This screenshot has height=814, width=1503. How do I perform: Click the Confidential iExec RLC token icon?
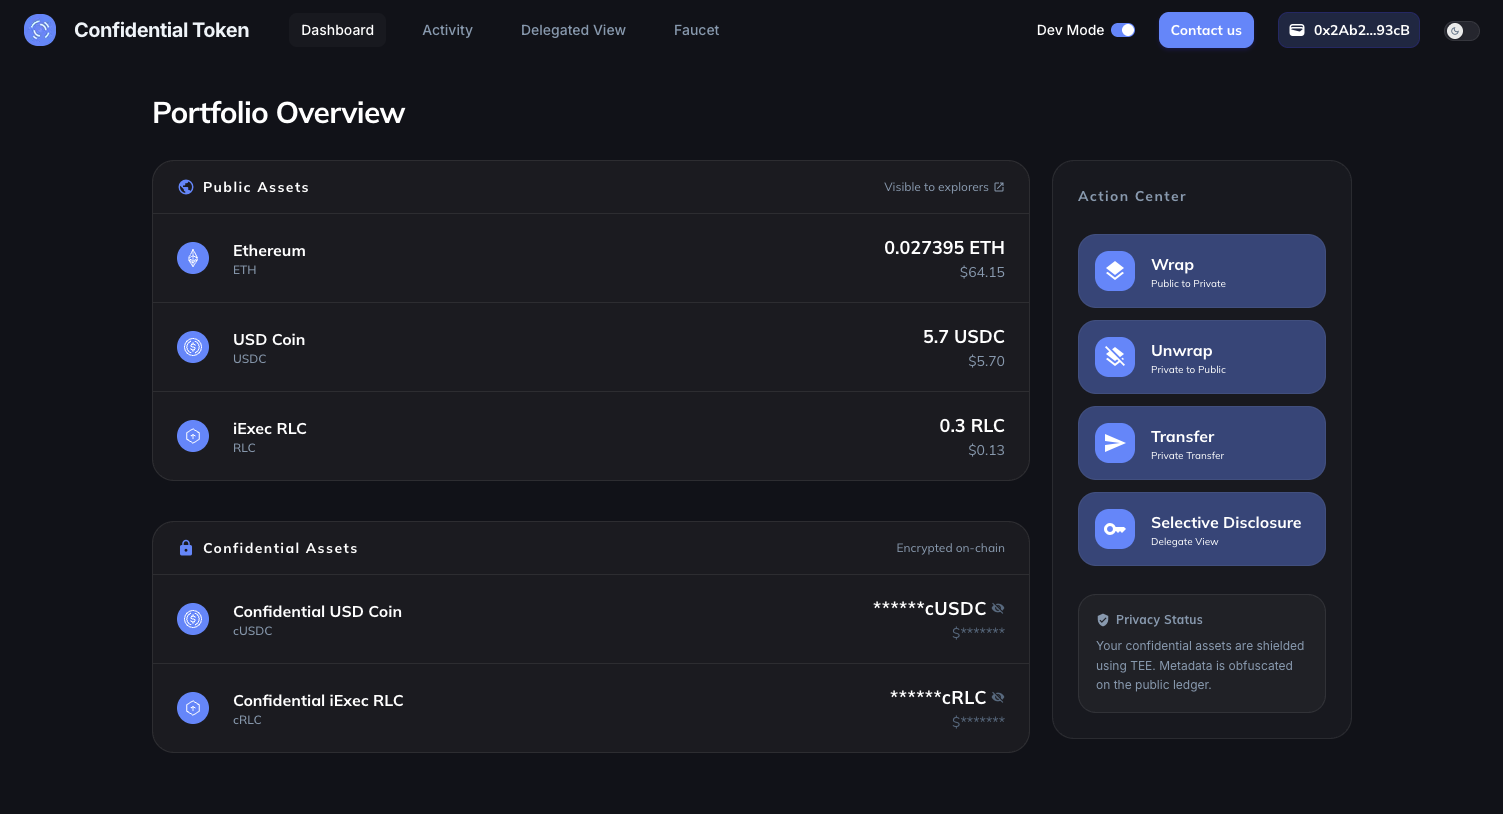point(193,707)
